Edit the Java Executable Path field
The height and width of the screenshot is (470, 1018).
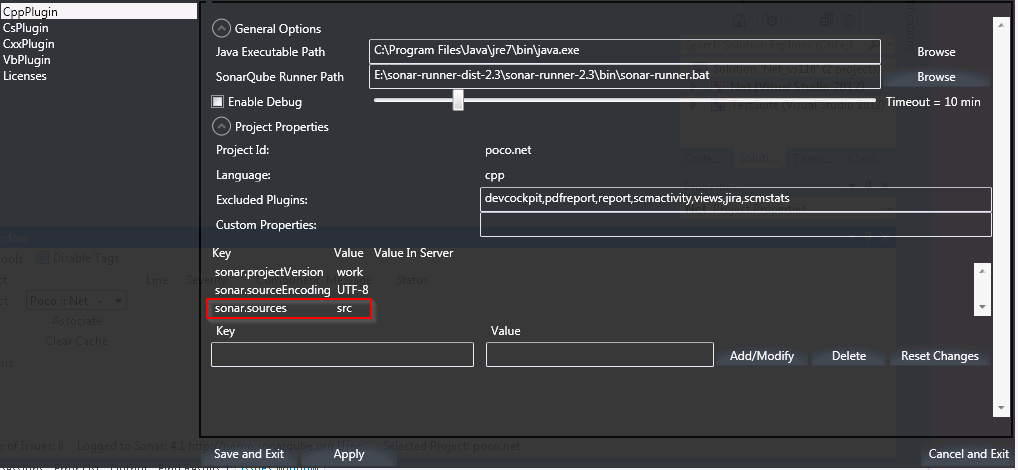pos(625,51)
